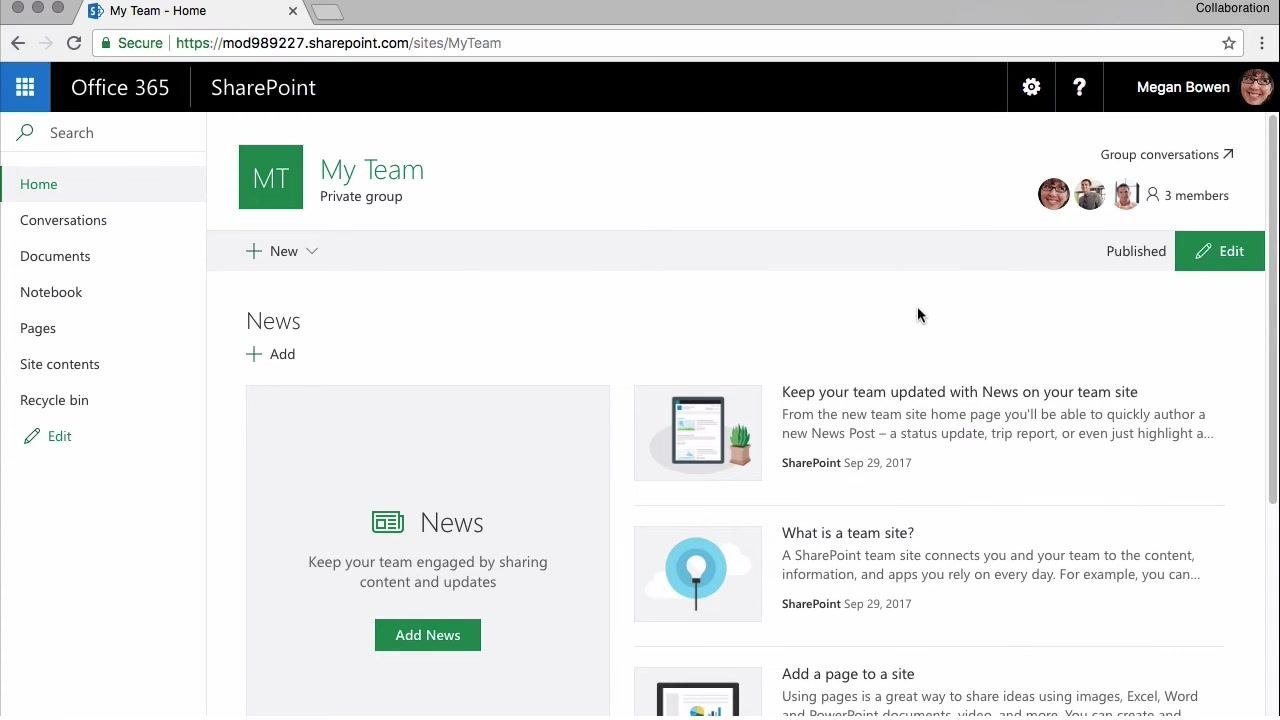Open the help question mark icon
The height and width of the screenshot is (720, 1280).
1079,87
